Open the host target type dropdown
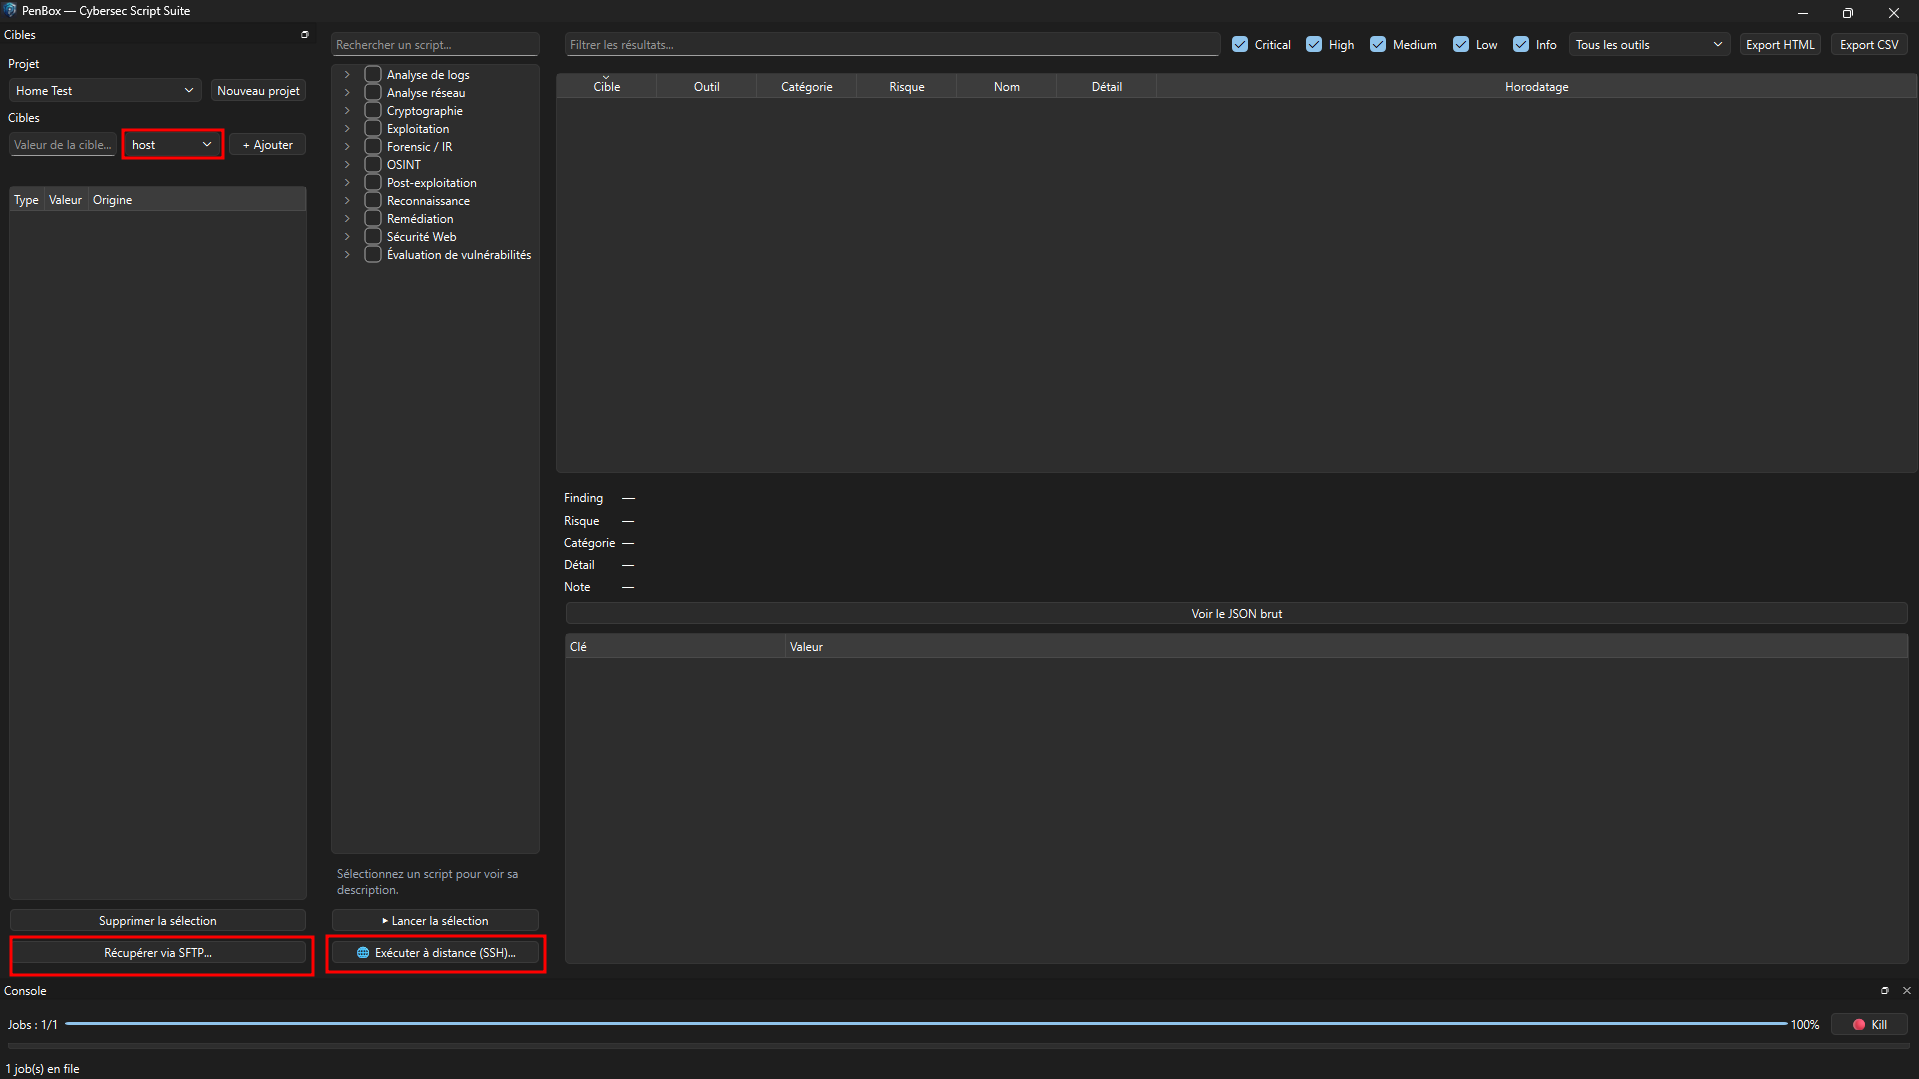Image resolution: width=1919 pixels, height=1079 pixels. (173, 144)
